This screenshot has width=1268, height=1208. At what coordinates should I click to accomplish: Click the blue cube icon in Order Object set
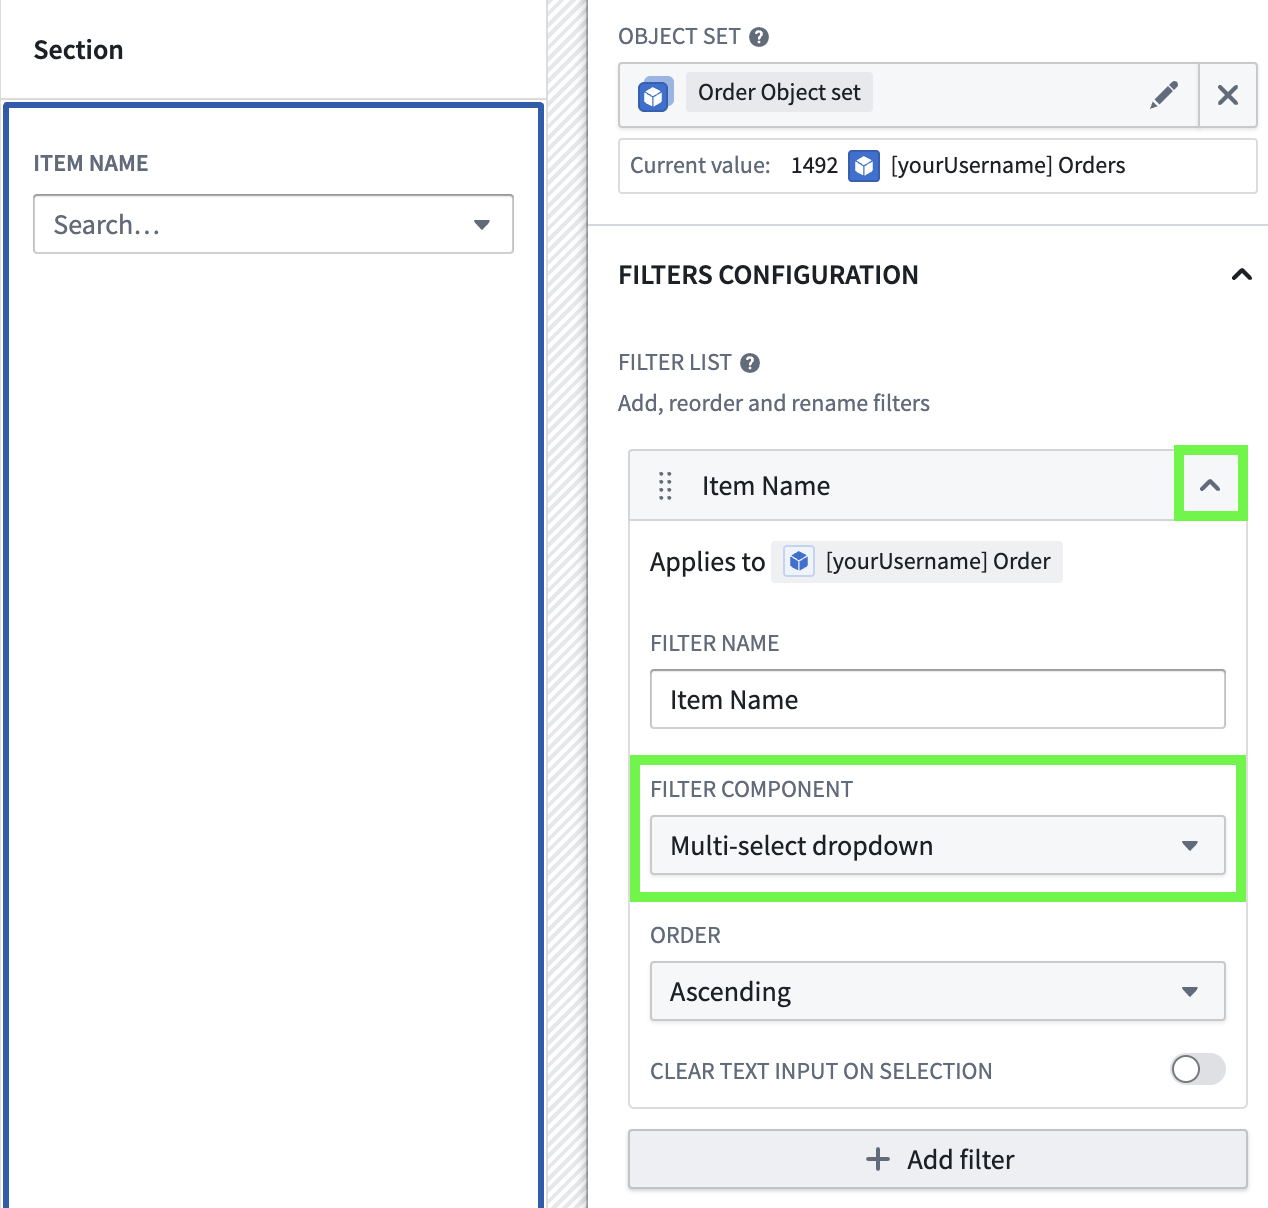654,95
